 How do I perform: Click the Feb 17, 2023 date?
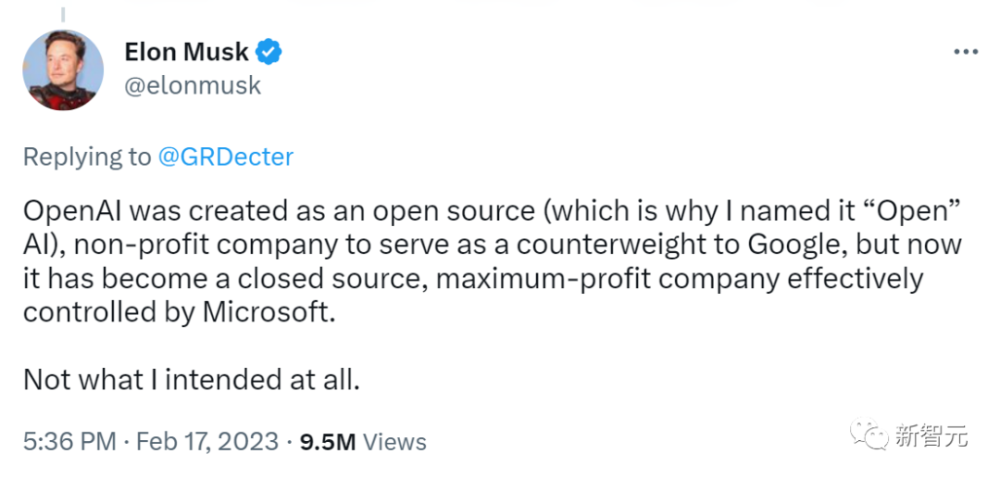pos(206,441)
